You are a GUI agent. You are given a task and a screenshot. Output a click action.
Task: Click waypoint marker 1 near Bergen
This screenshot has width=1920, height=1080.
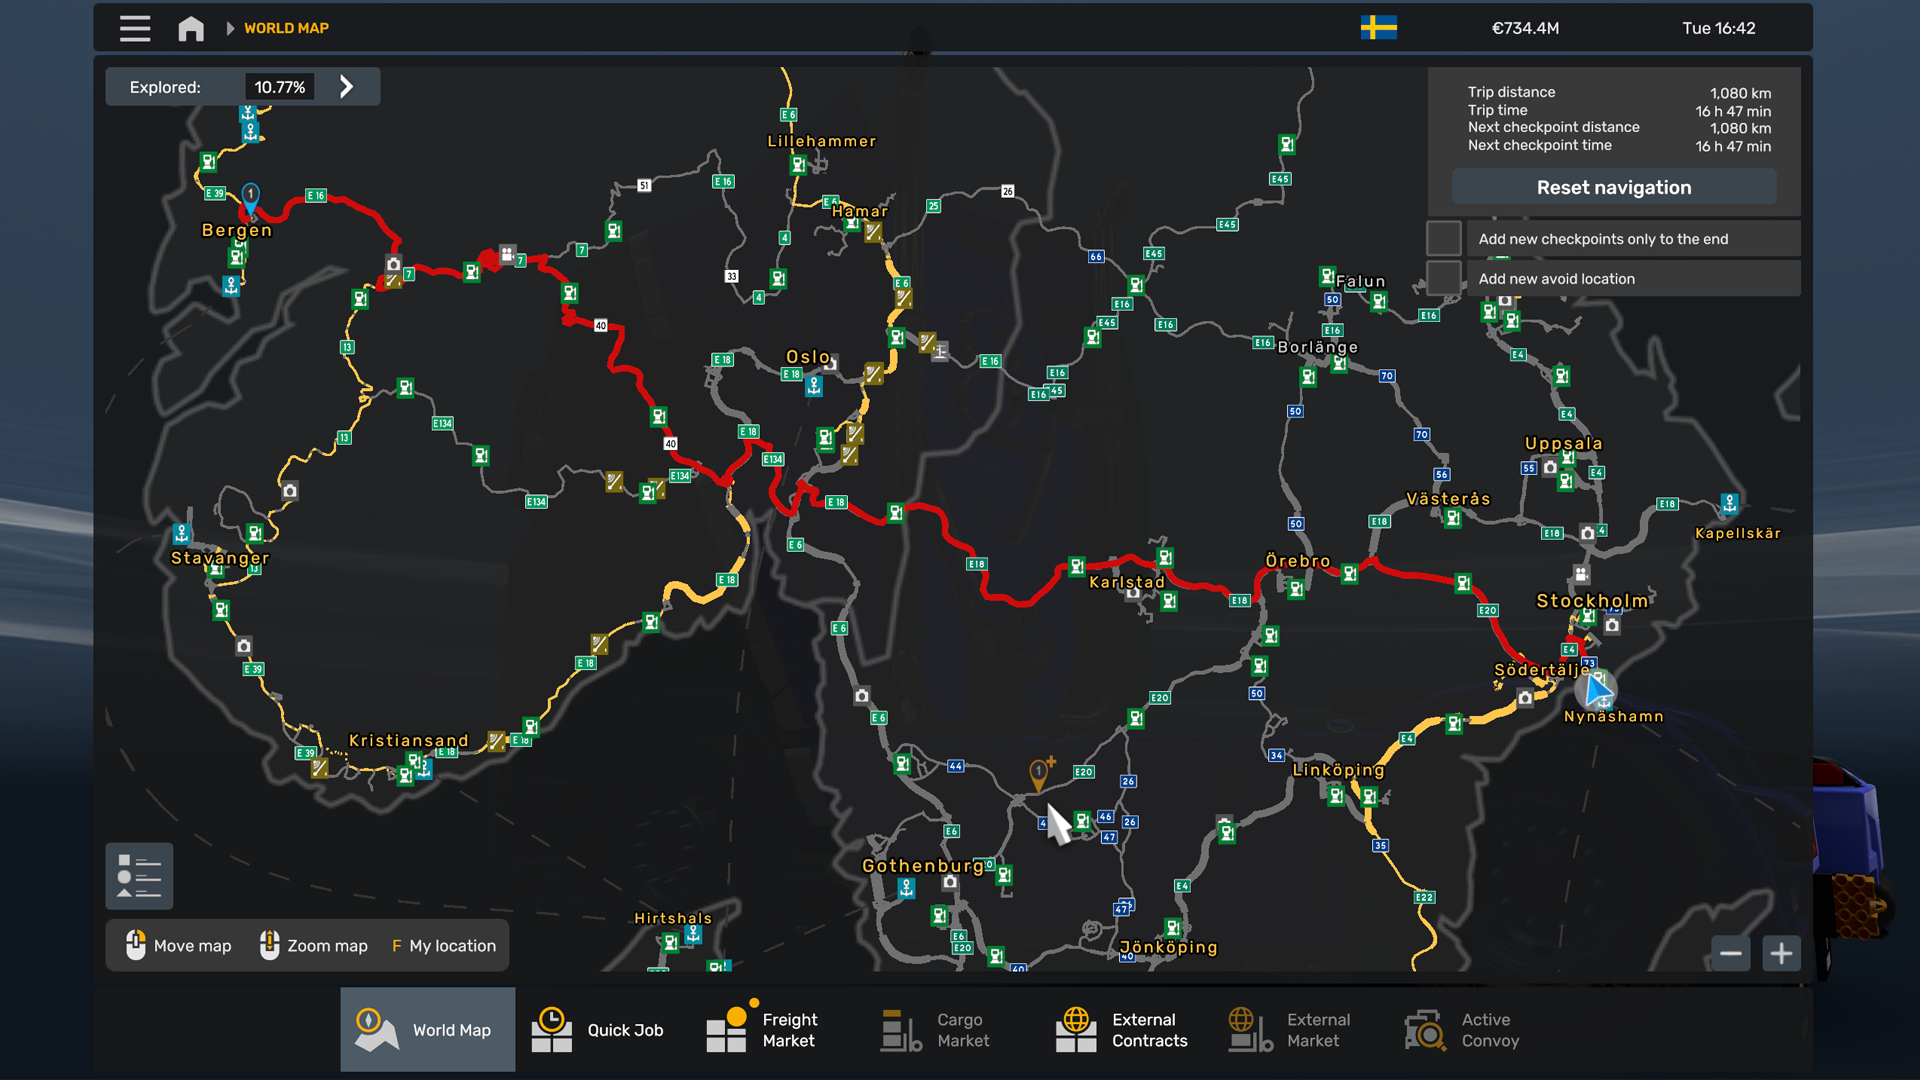pyautogui.click(x=250, y=193)
